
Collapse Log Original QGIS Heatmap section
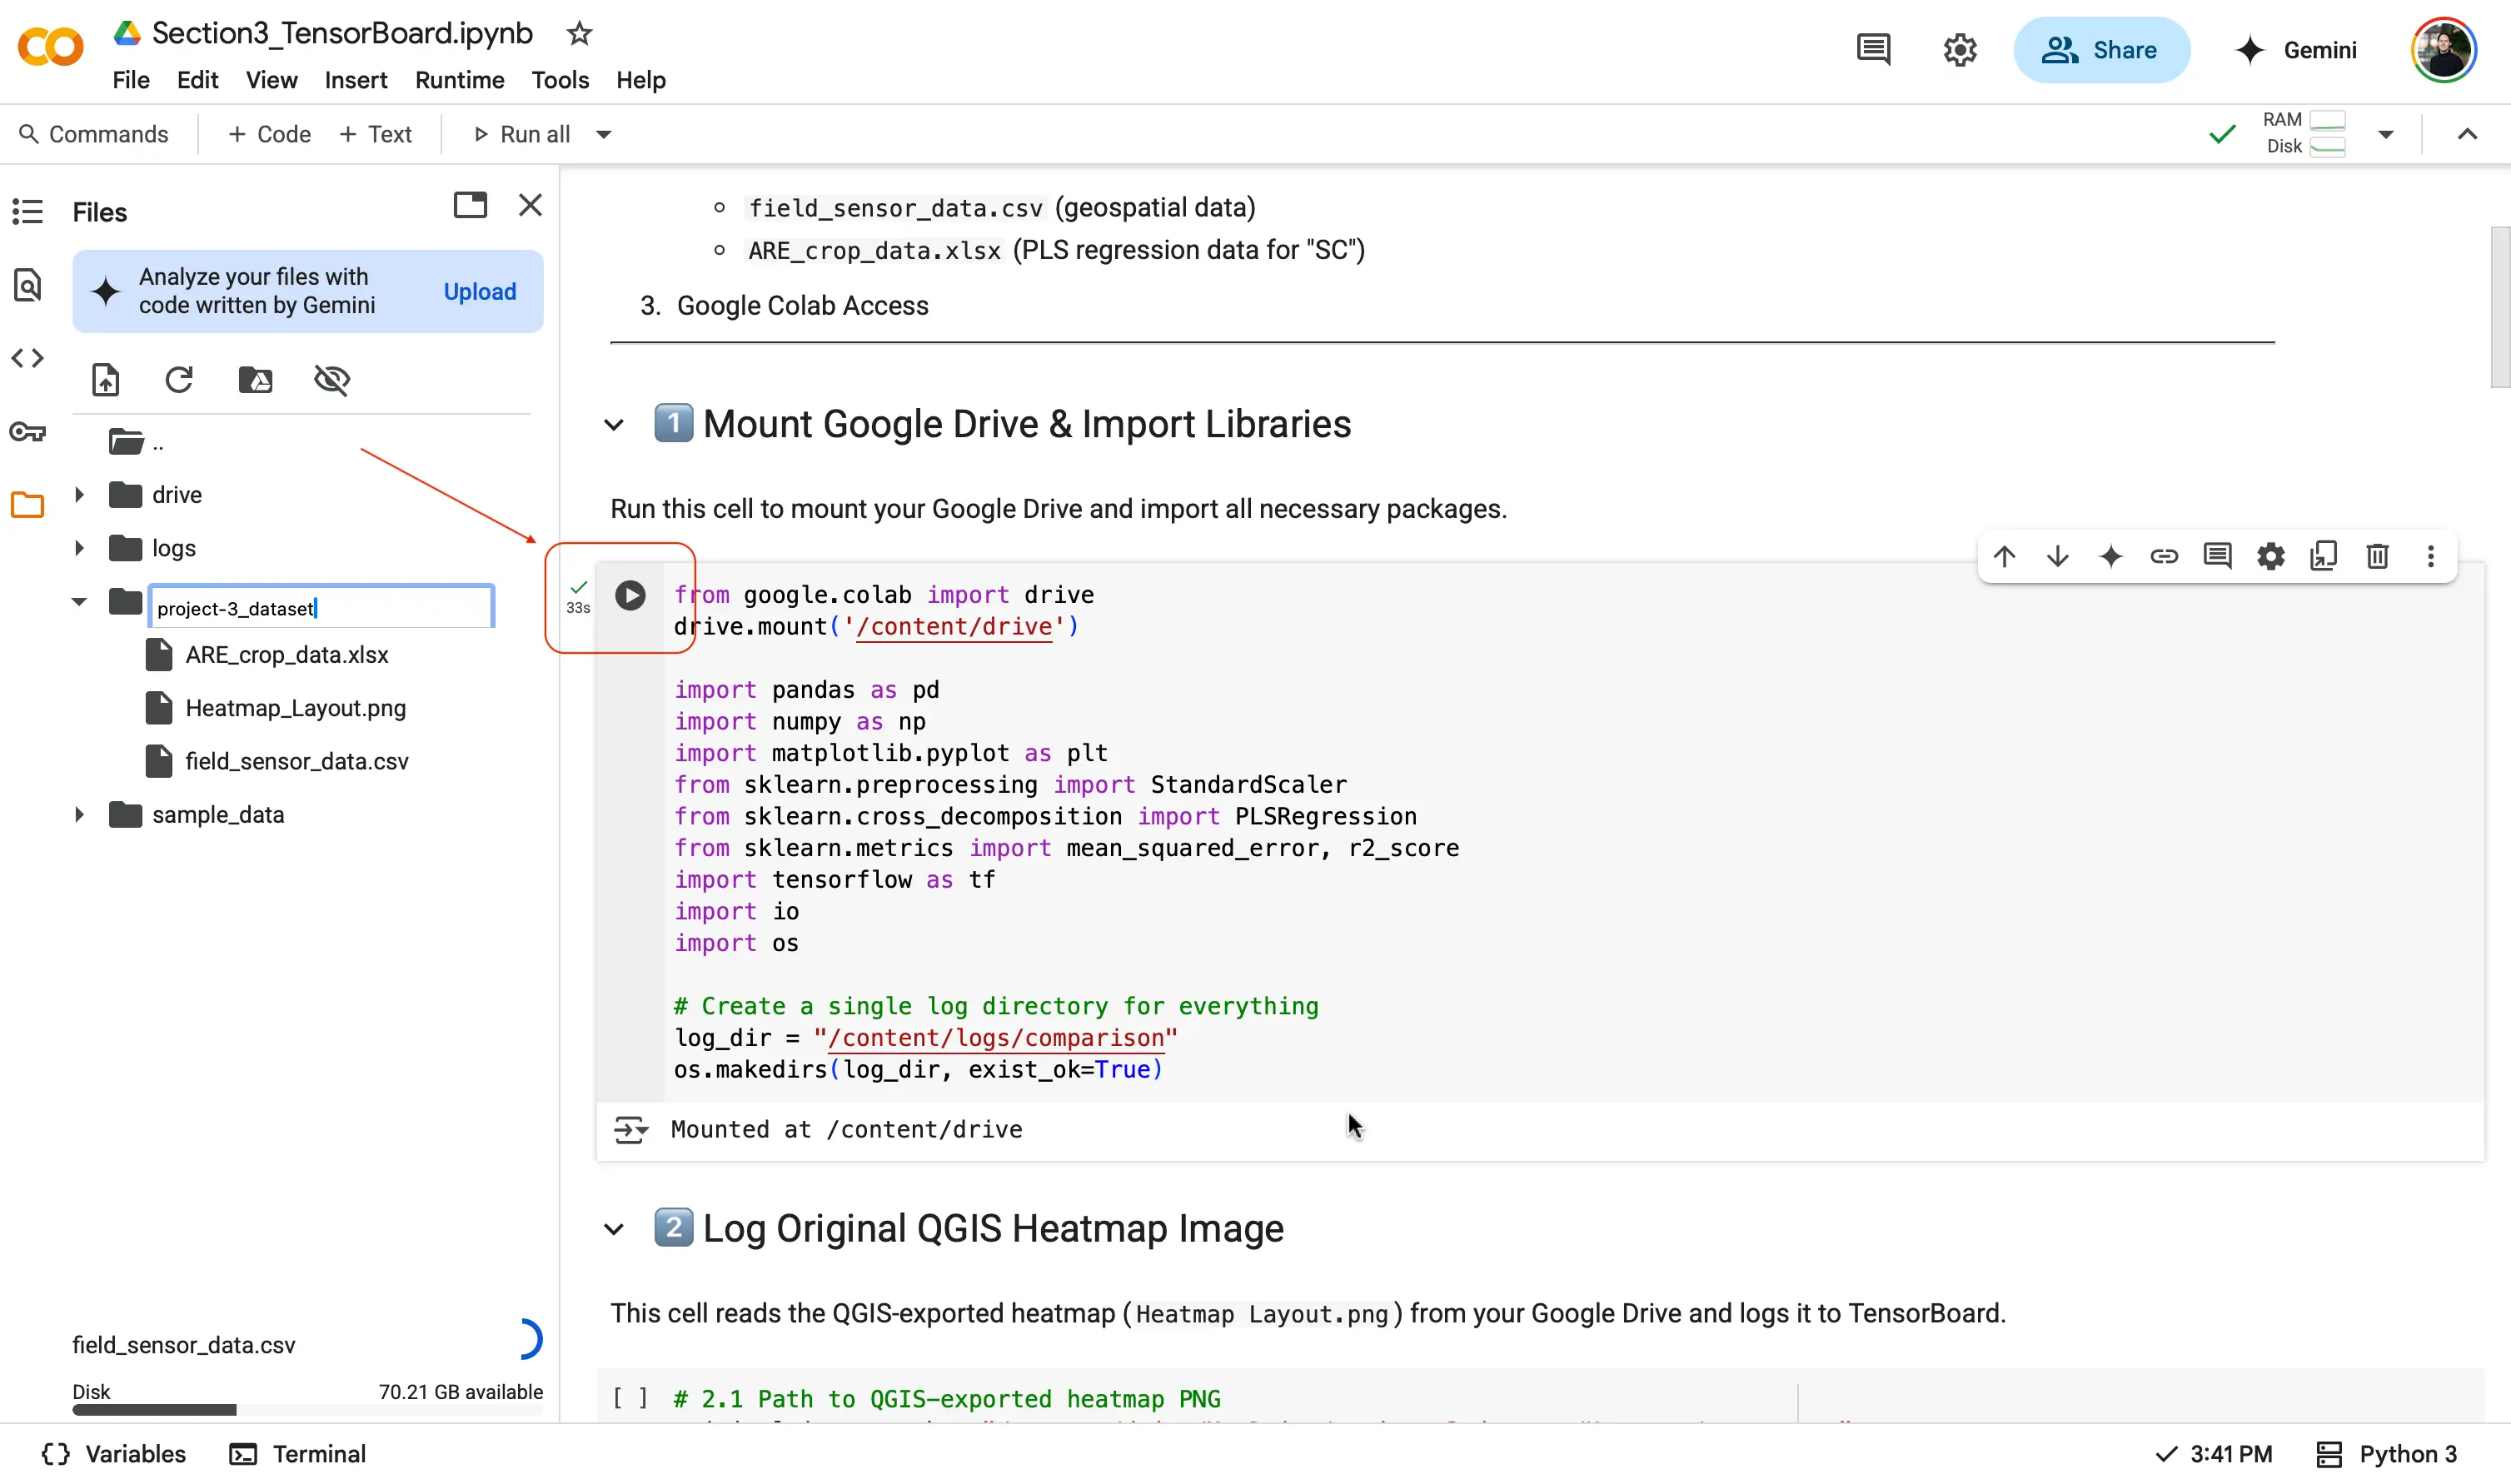coord(614,1230)
